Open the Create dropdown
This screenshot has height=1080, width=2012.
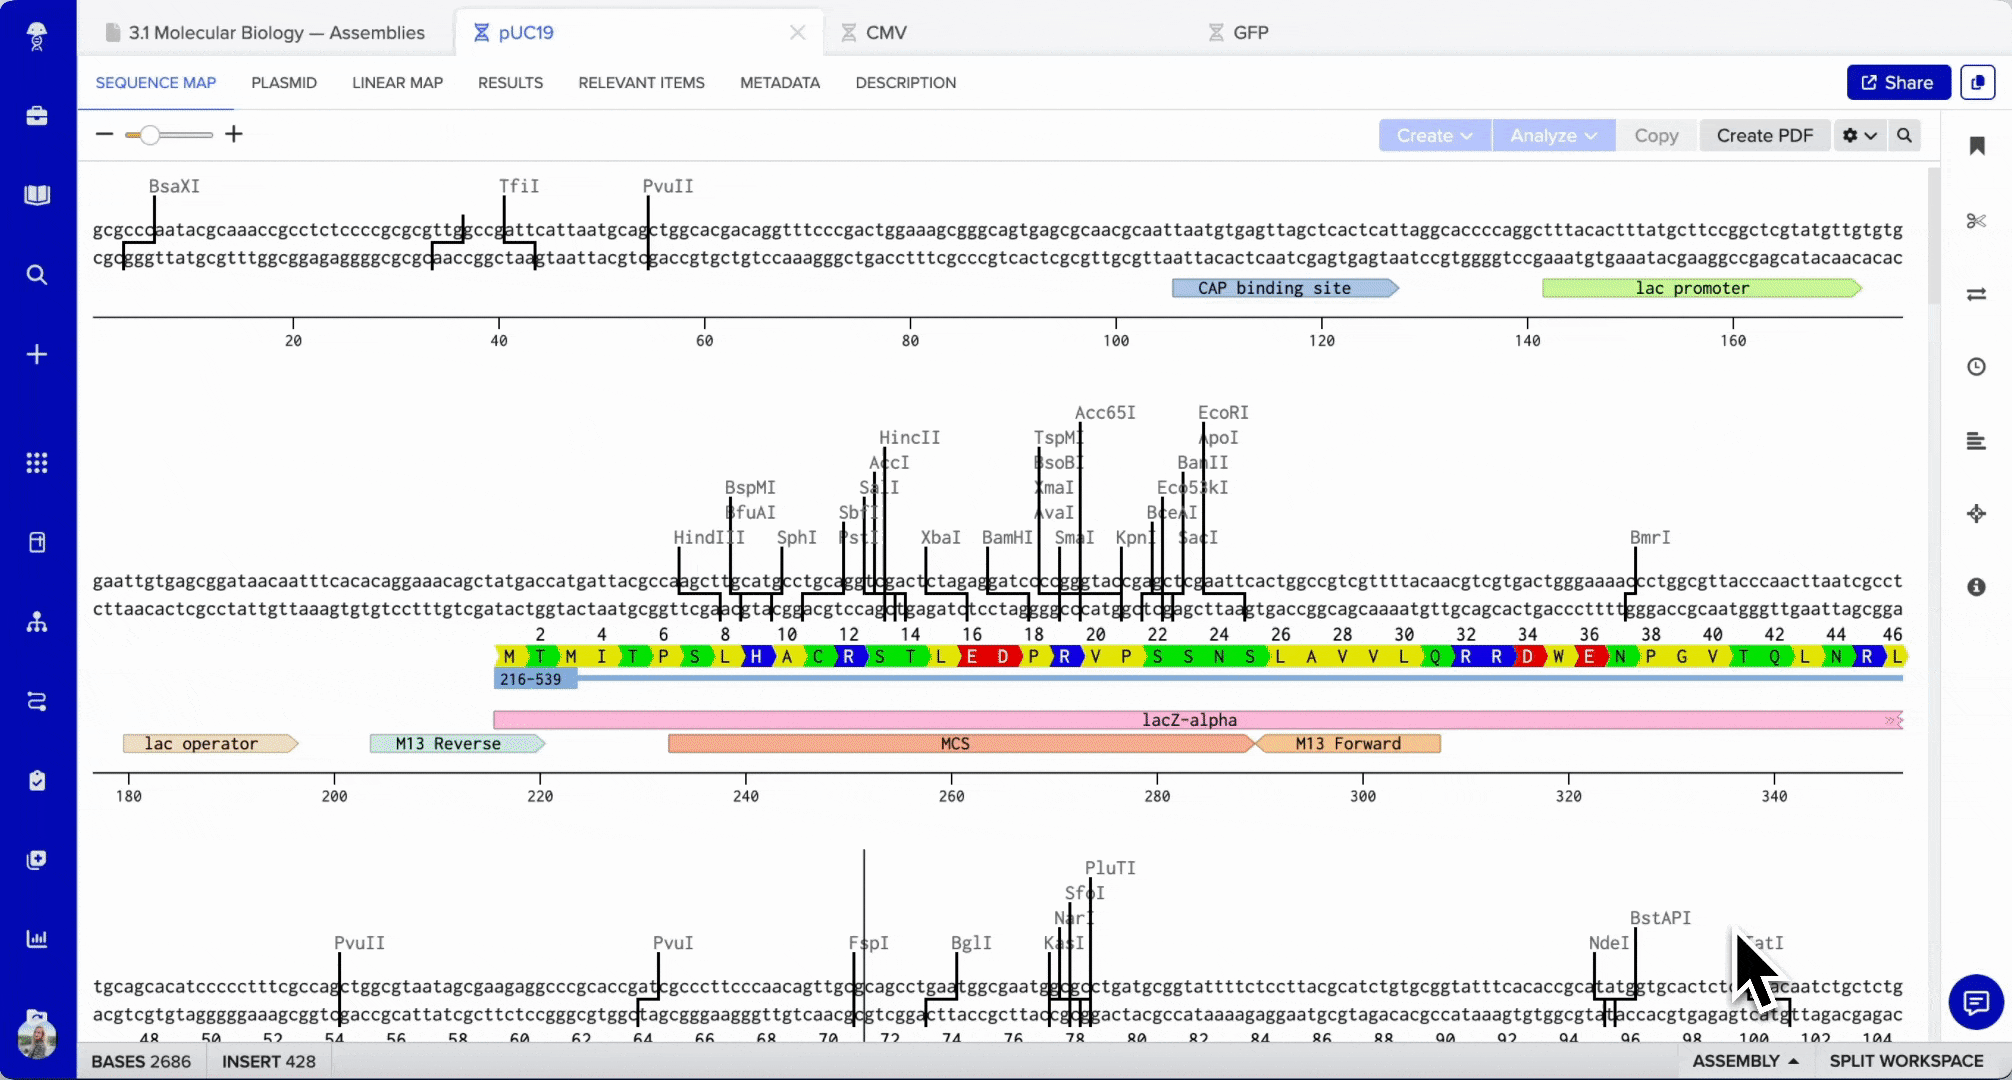pyautogui.click(x=1434, y=135)
